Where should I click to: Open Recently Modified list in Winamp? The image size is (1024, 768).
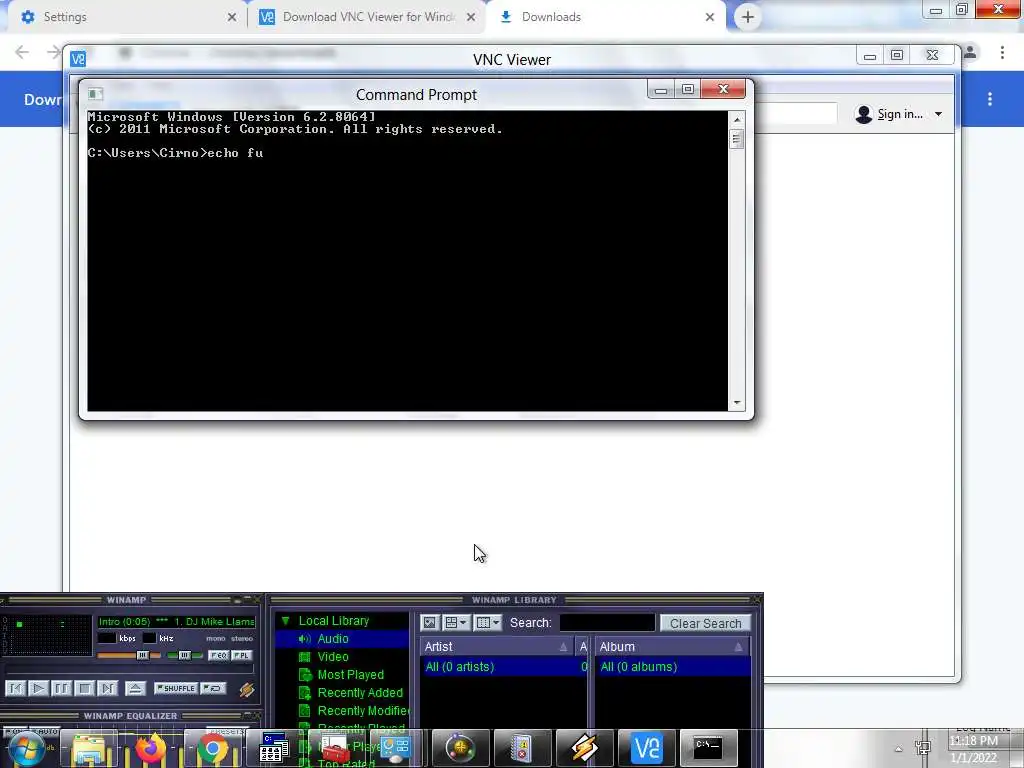tap(363, 711)
